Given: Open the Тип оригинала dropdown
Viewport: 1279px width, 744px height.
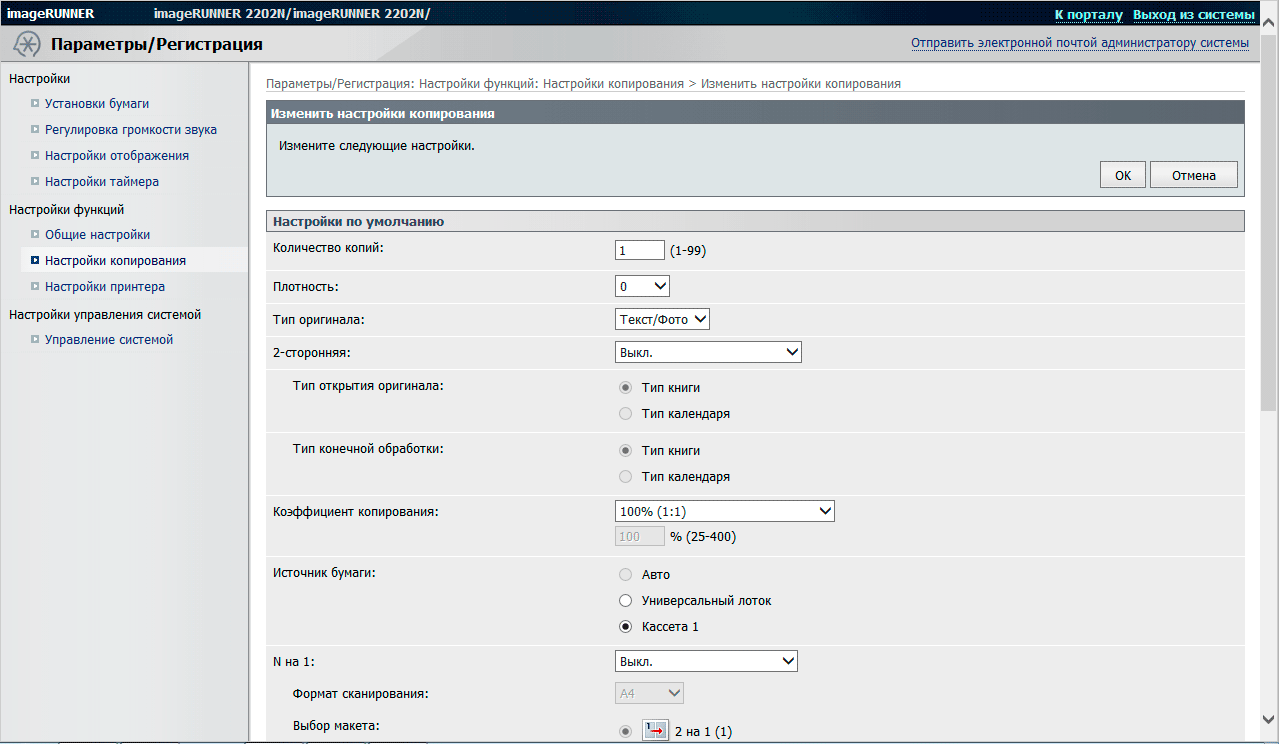Looking at the screenshot, I should [x=662, y=319].
